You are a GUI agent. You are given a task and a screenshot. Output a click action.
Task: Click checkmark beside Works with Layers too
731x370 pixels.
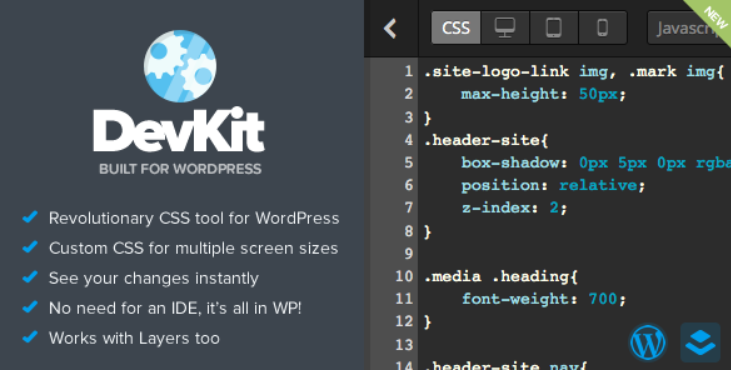tap(30, 336)
